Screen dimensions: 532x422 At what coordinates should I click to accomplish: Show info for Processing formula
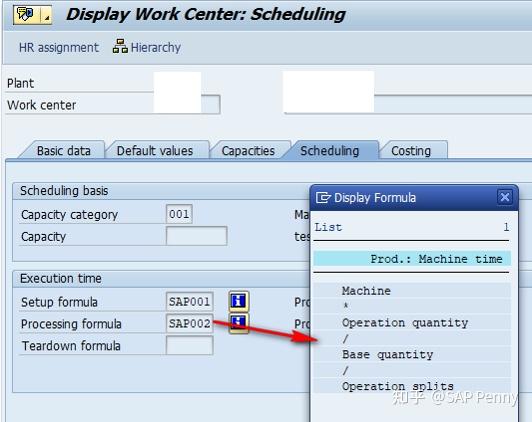(239, 323)
